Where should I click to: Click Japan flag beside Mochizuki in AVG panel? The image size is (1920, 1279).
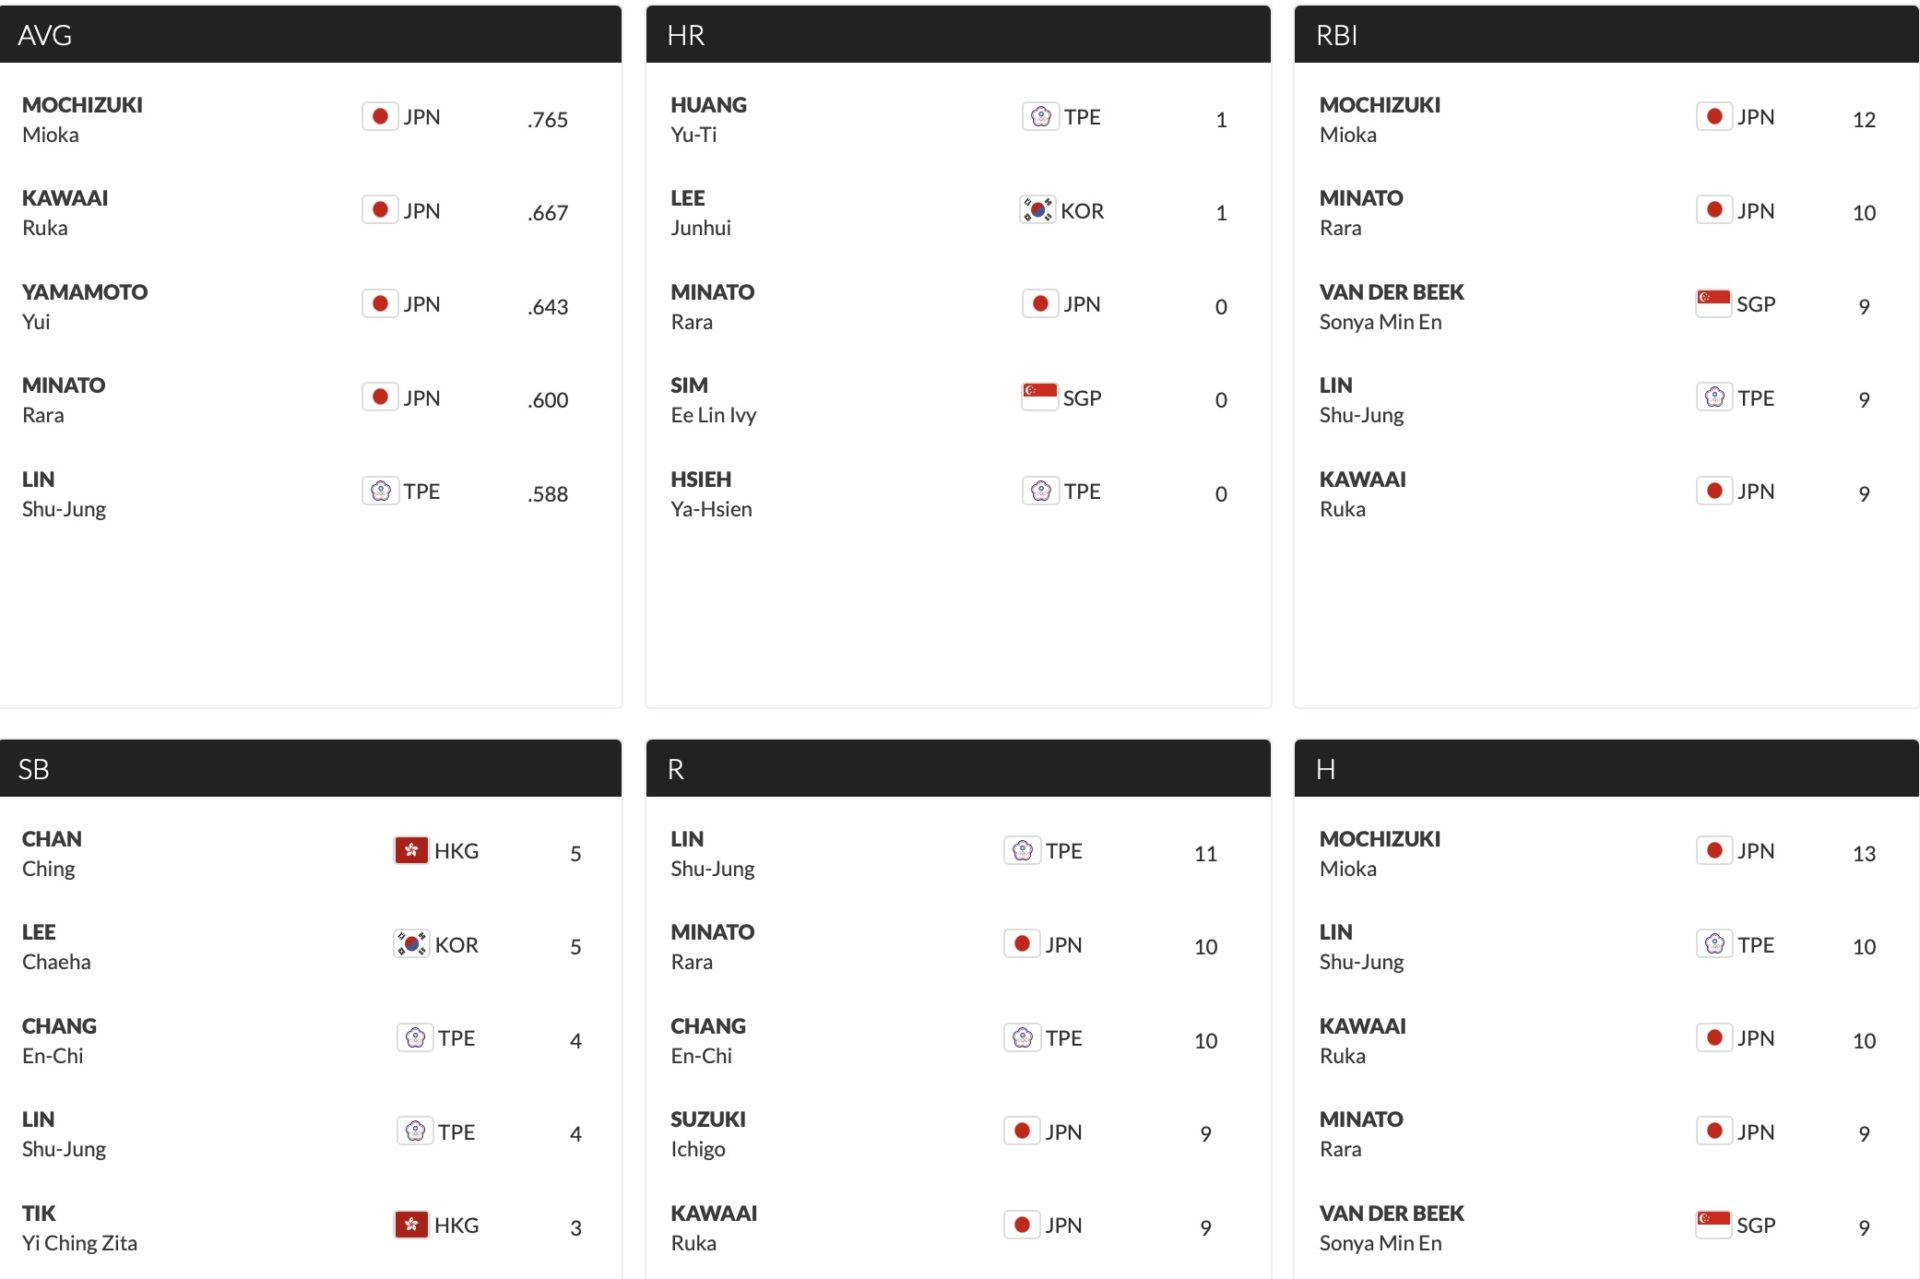(x=380, y=117)
